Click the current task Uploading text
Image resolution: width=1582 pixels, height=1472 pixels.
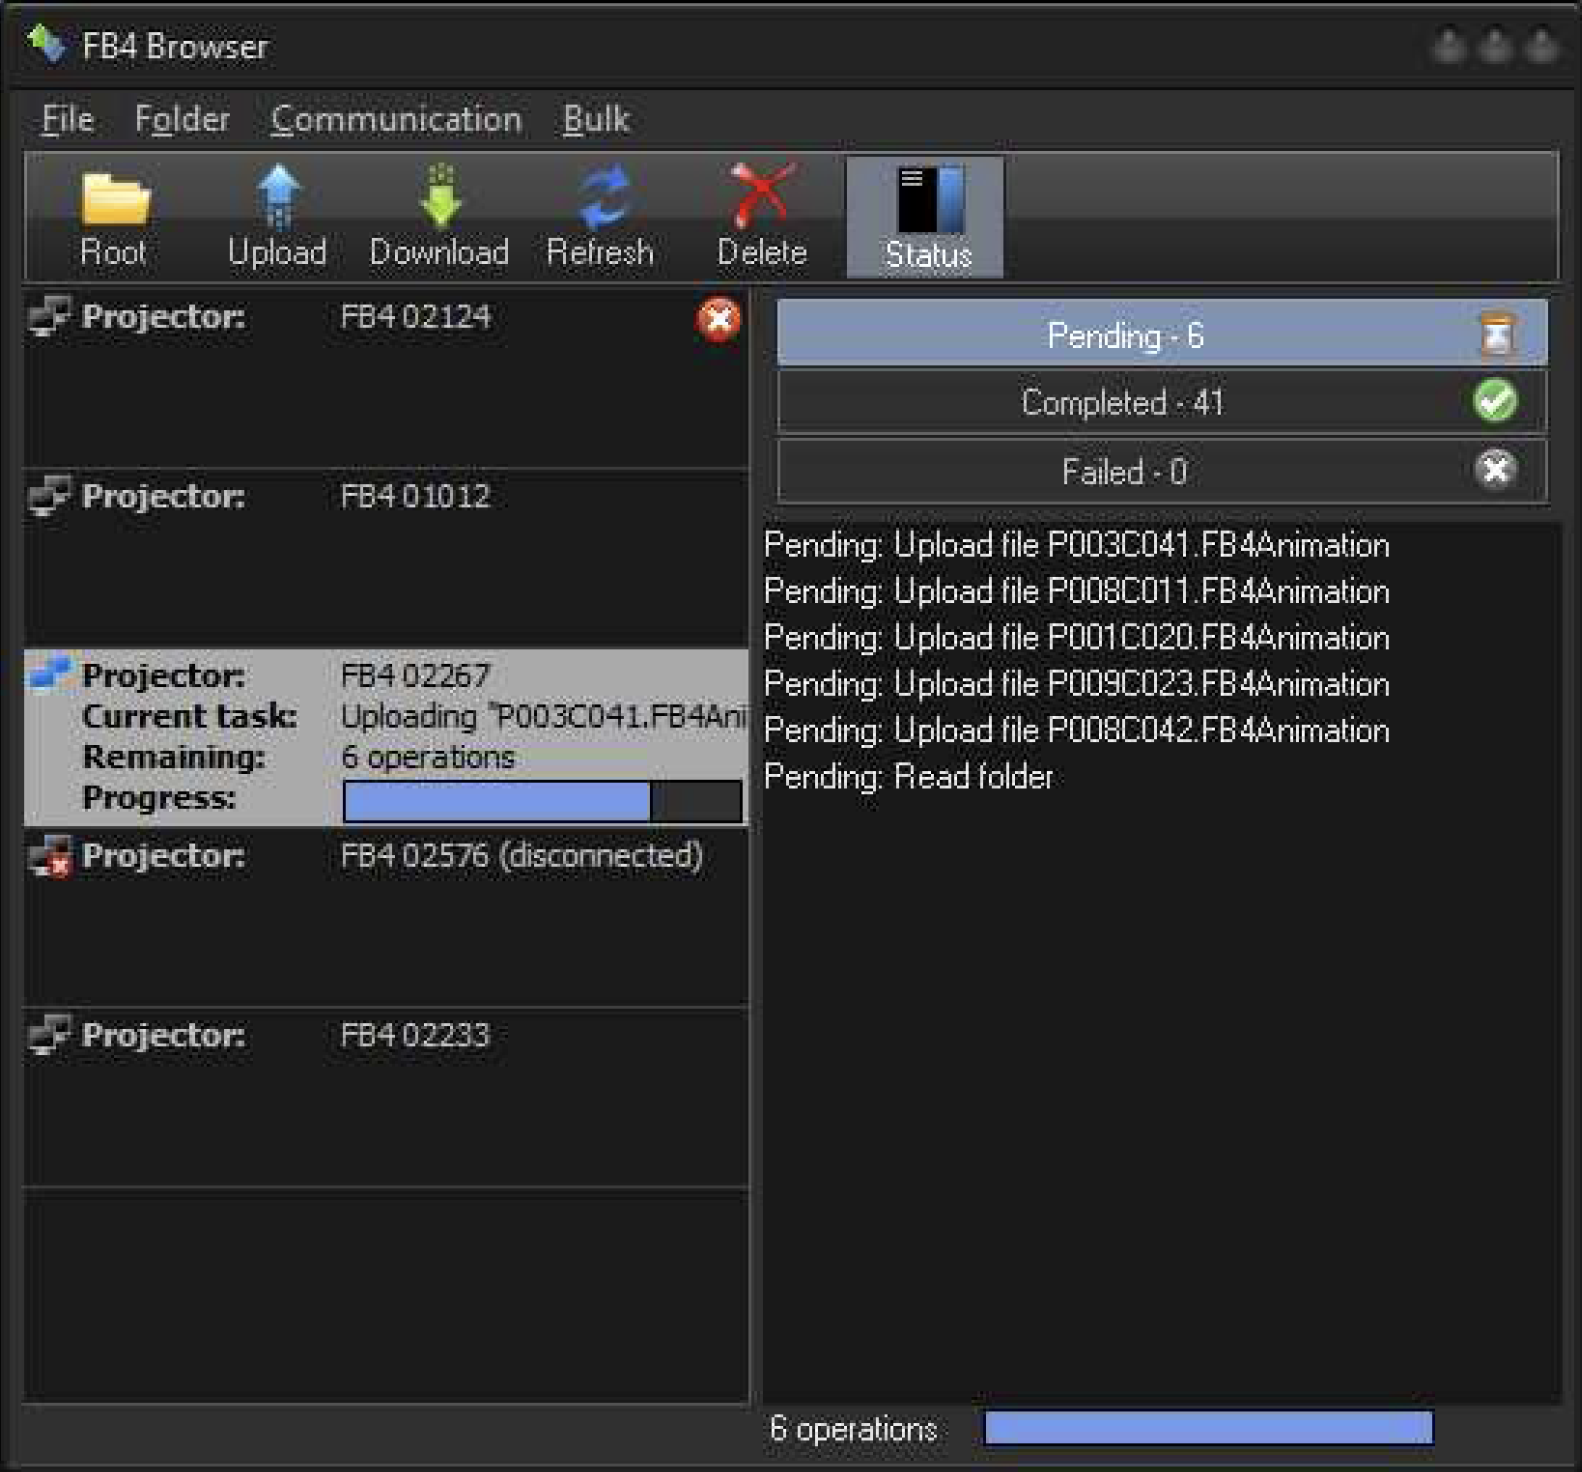pyautogui.click(x=544, y=717)
